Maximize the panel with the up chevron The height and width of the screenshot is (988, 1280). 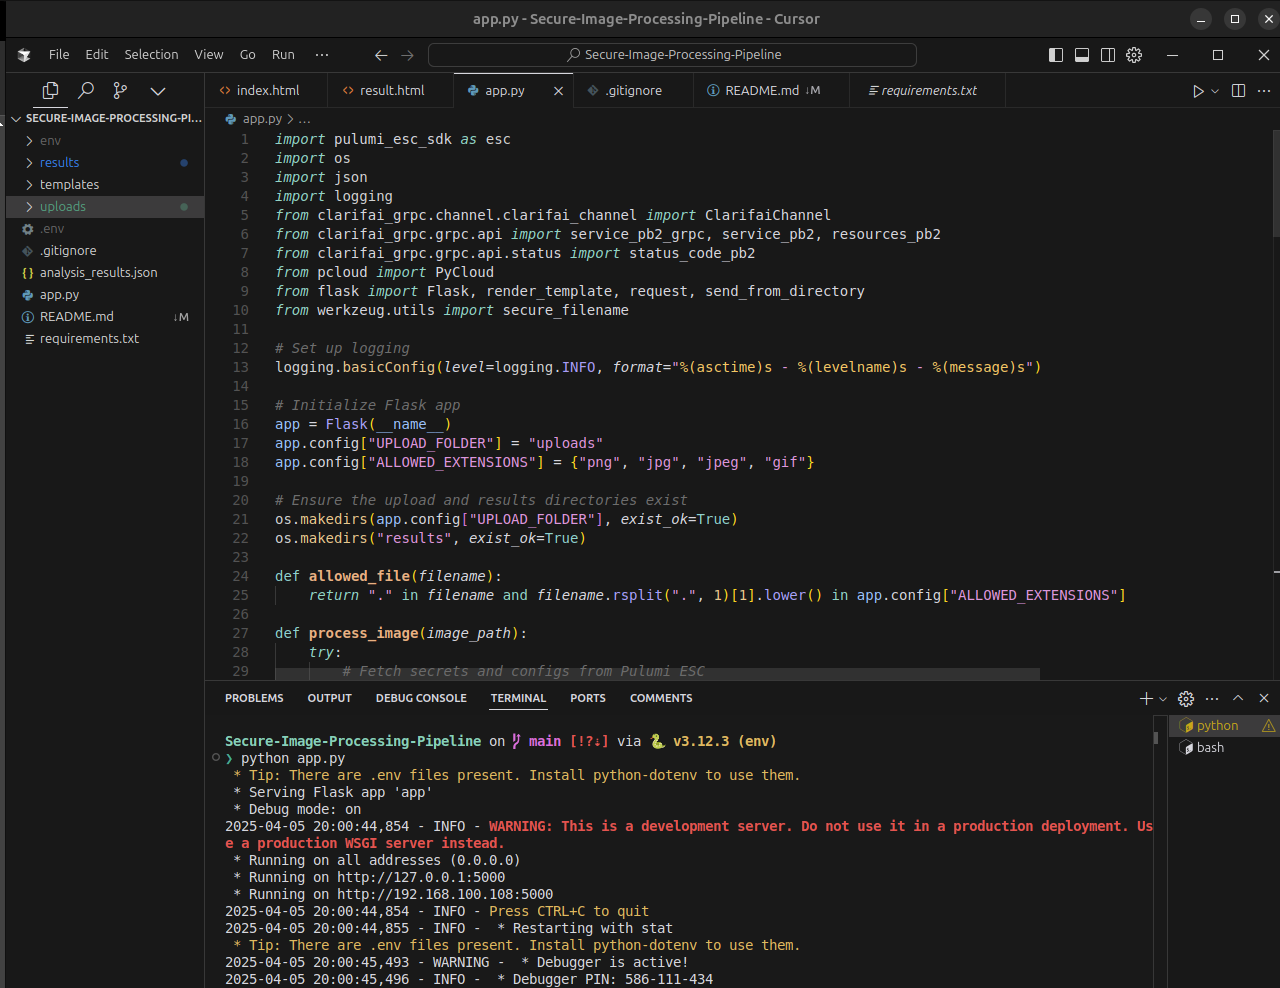1238,698
